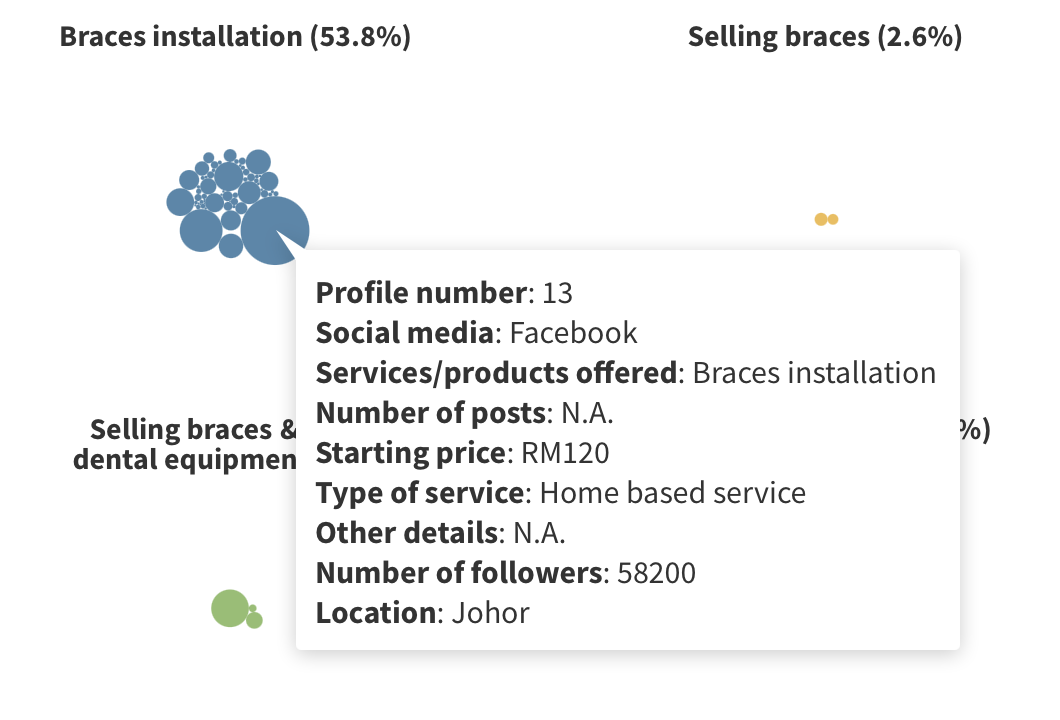
Task: Click the blue bubble at the cluster's top-right
Action: 258,161
